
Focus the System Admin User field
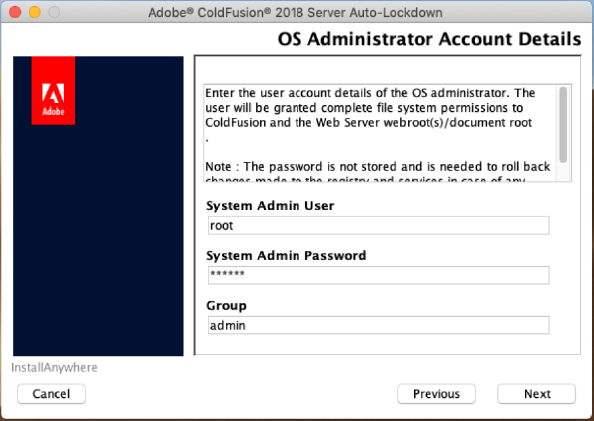point(378,225)
